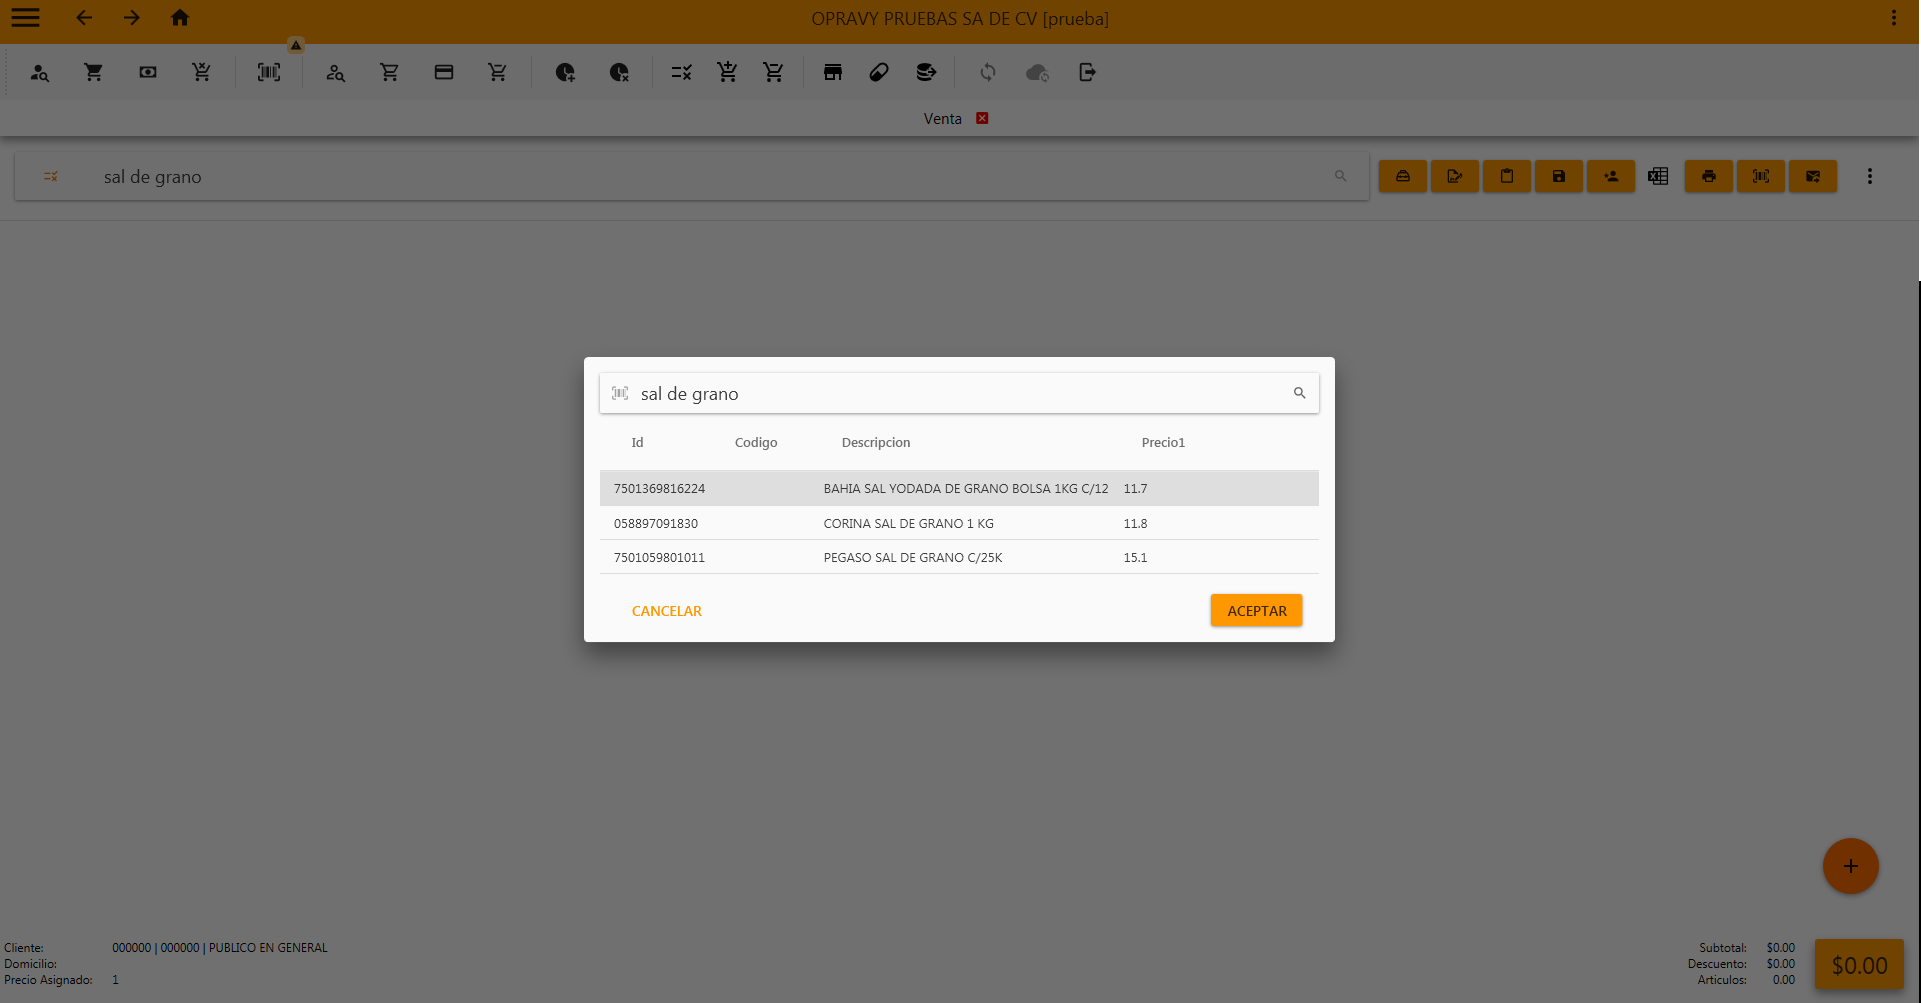
Task: Click the checklist rules toolbar icon
Action: 682,72
